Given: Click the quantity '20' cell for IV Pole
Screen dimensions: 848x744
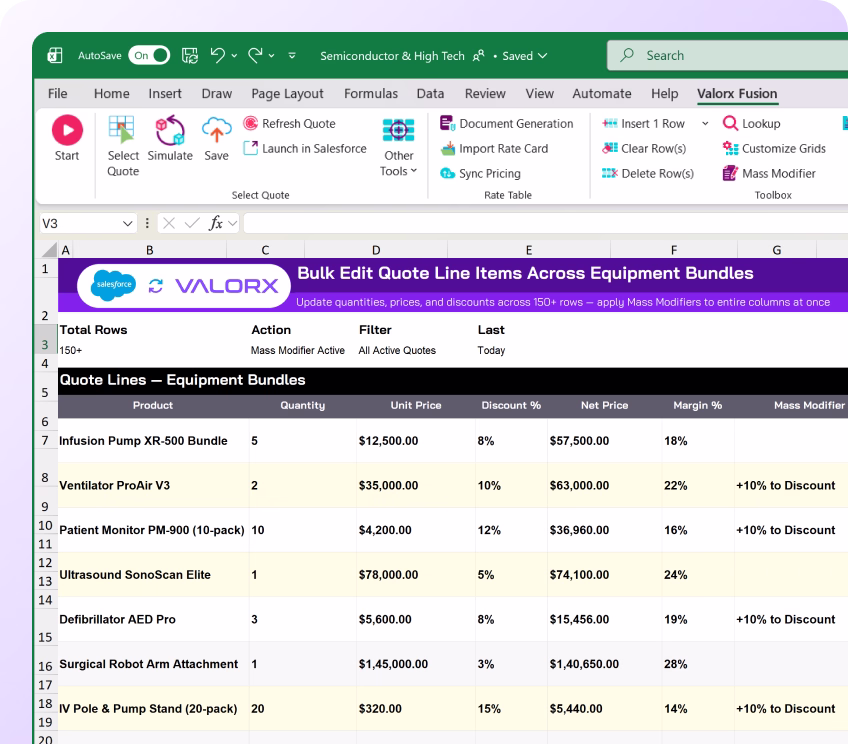Looking at the screenshot, I should 303,709.
